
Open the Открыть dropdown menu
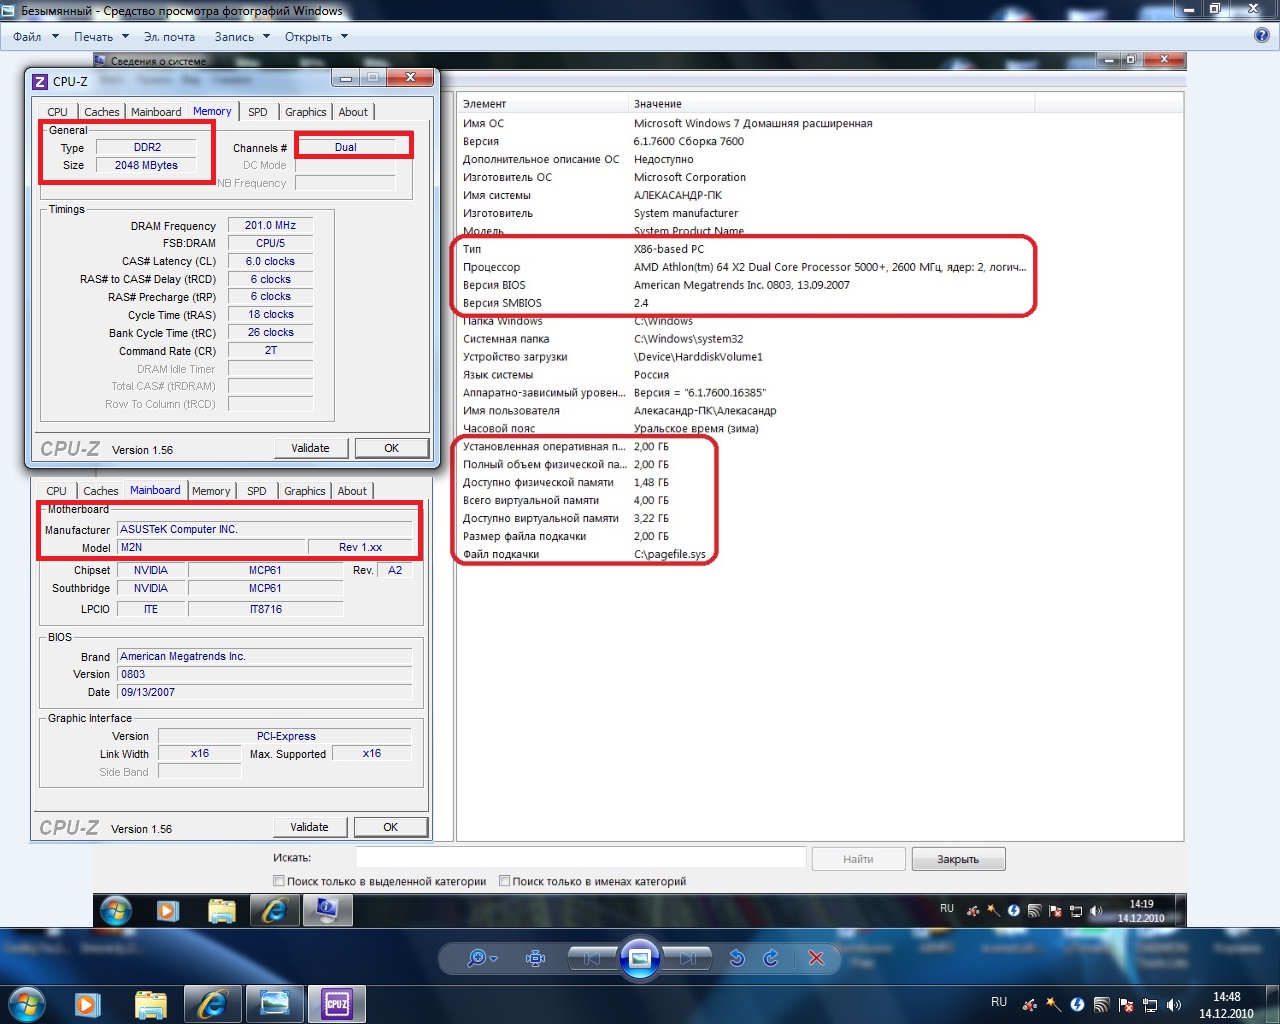click(x=316, y=37)
